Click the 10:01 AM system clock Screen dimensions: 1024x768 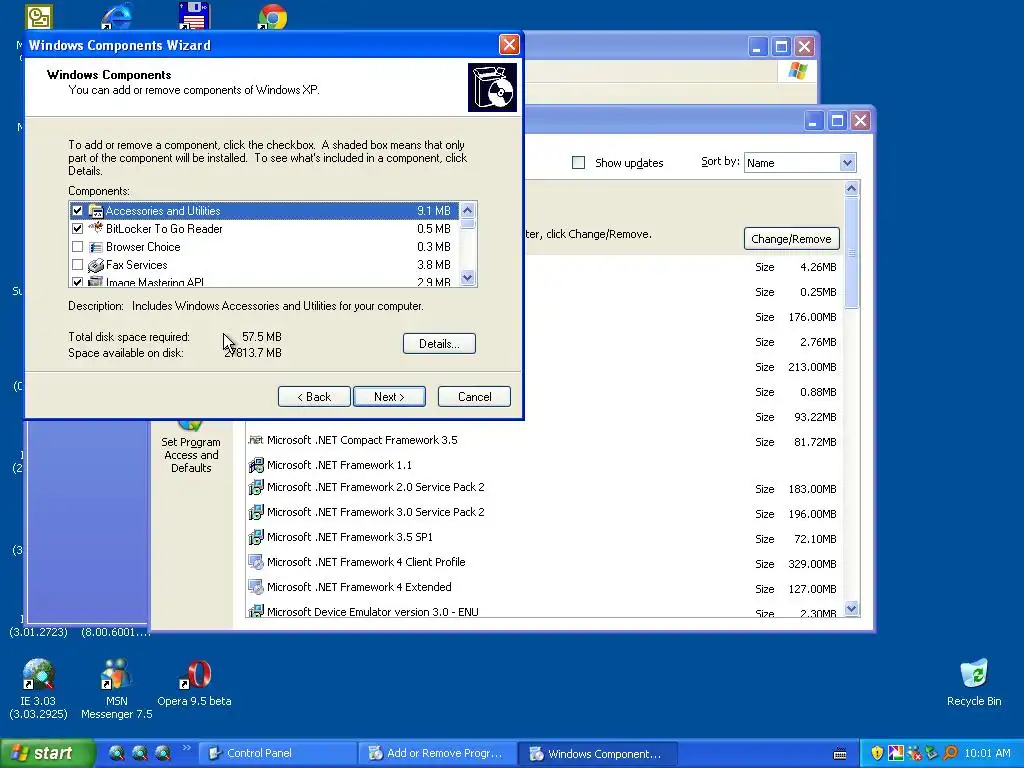(x=987, y=753)
